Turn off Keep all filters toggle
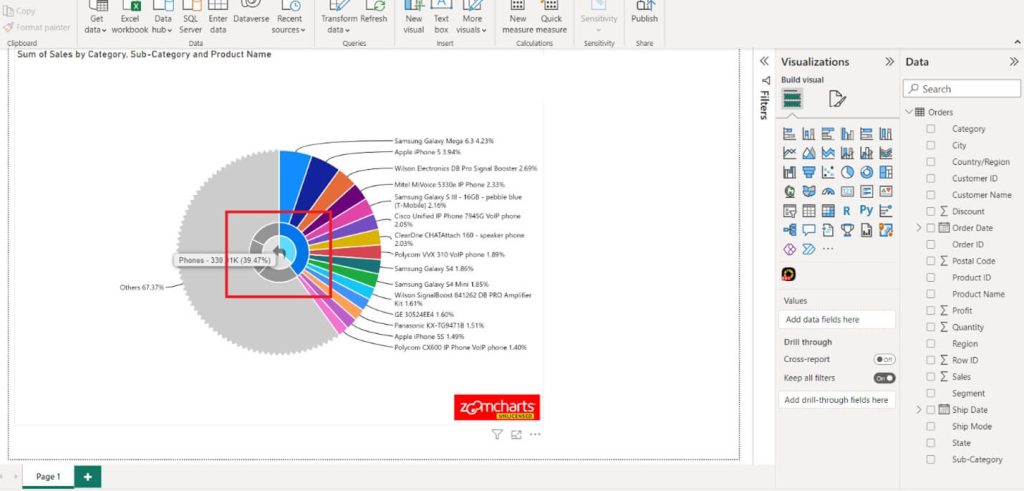1024x491 pixels. pos(885,378)
